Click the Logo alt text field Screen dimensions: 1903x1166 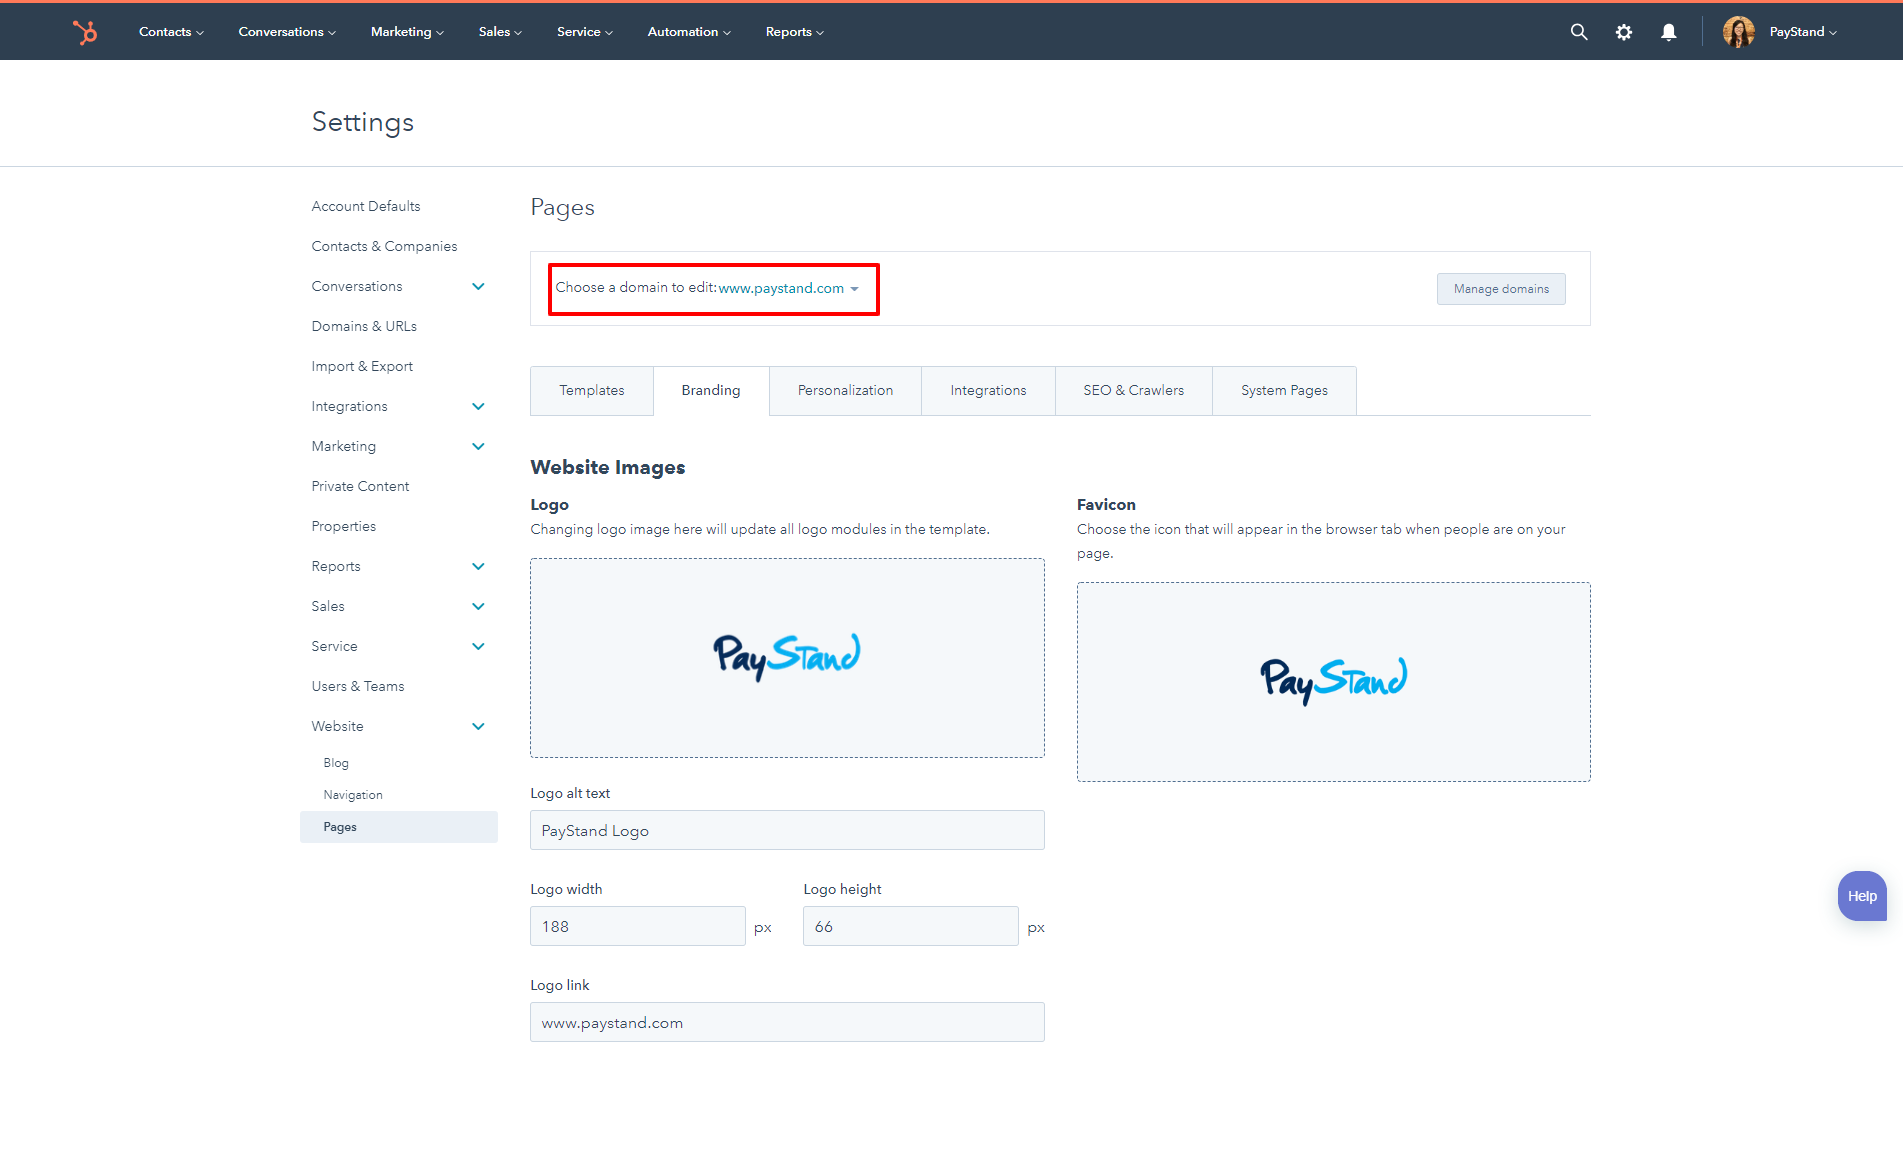tap(787, 830)
